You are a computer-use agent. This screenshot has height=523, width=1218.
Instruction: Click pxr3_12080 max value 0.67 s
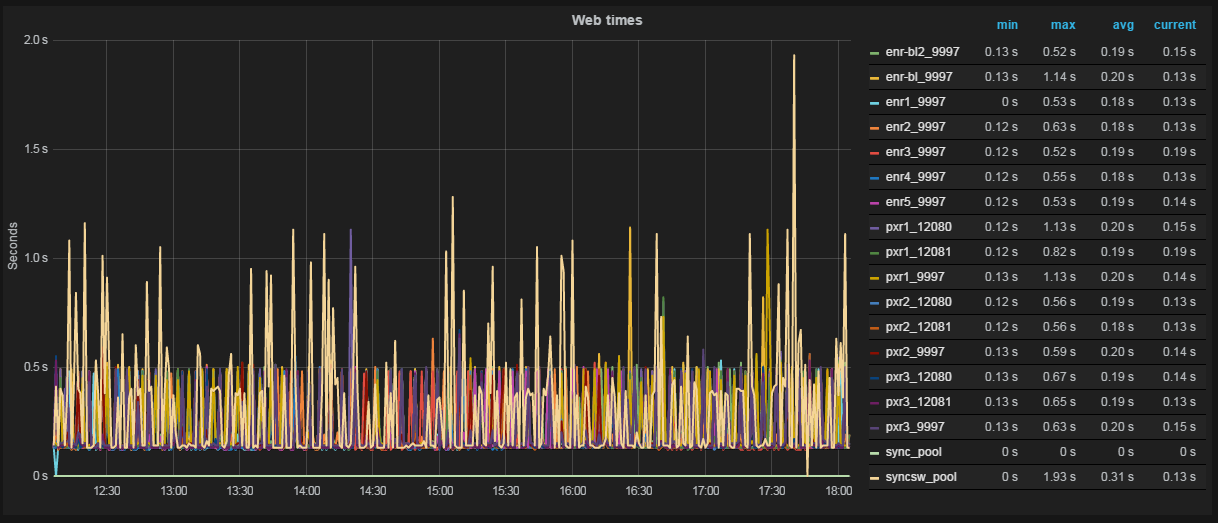coord(1060,377)
